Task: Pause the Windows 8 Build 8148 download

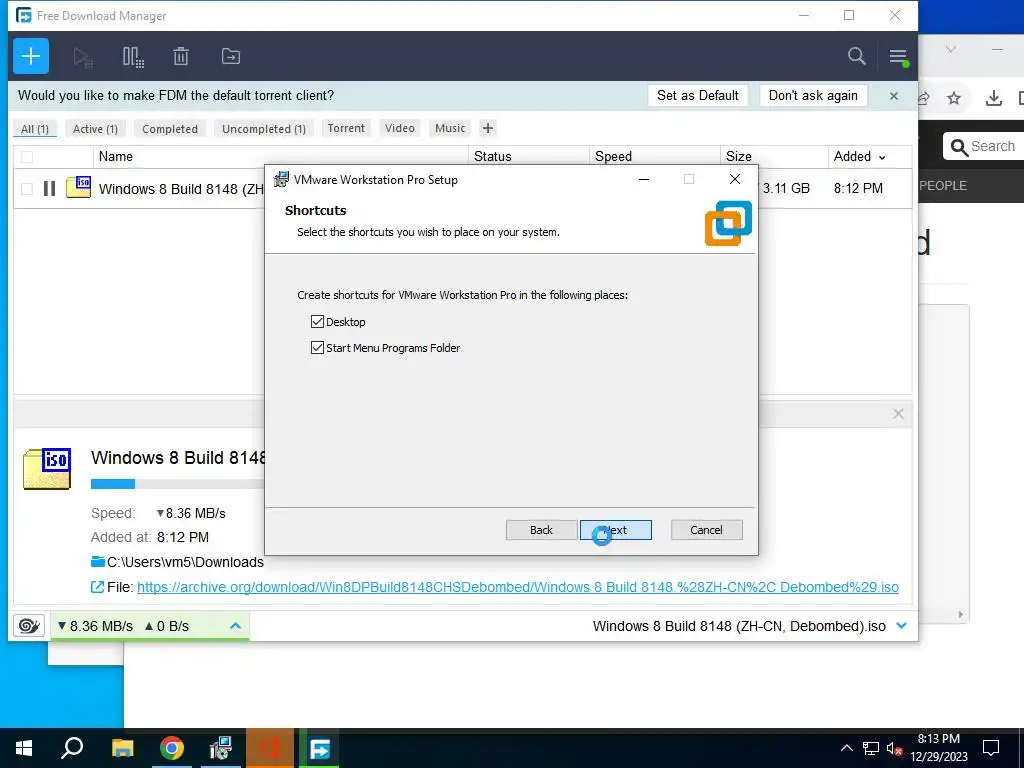Action: 50,189
